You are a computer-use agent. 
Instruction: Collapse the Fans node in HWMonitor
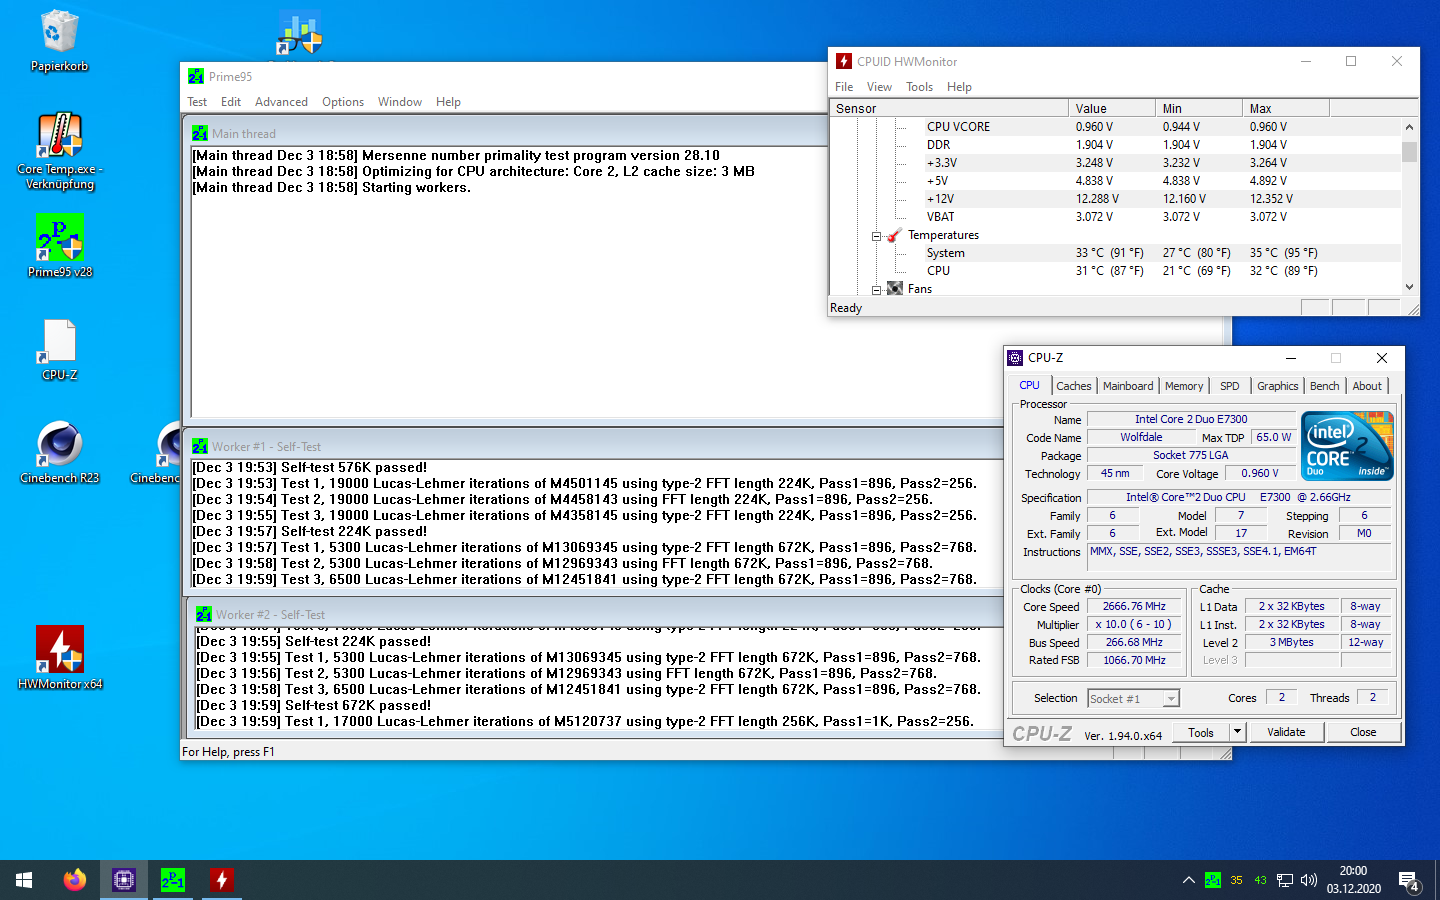(876, 290)
